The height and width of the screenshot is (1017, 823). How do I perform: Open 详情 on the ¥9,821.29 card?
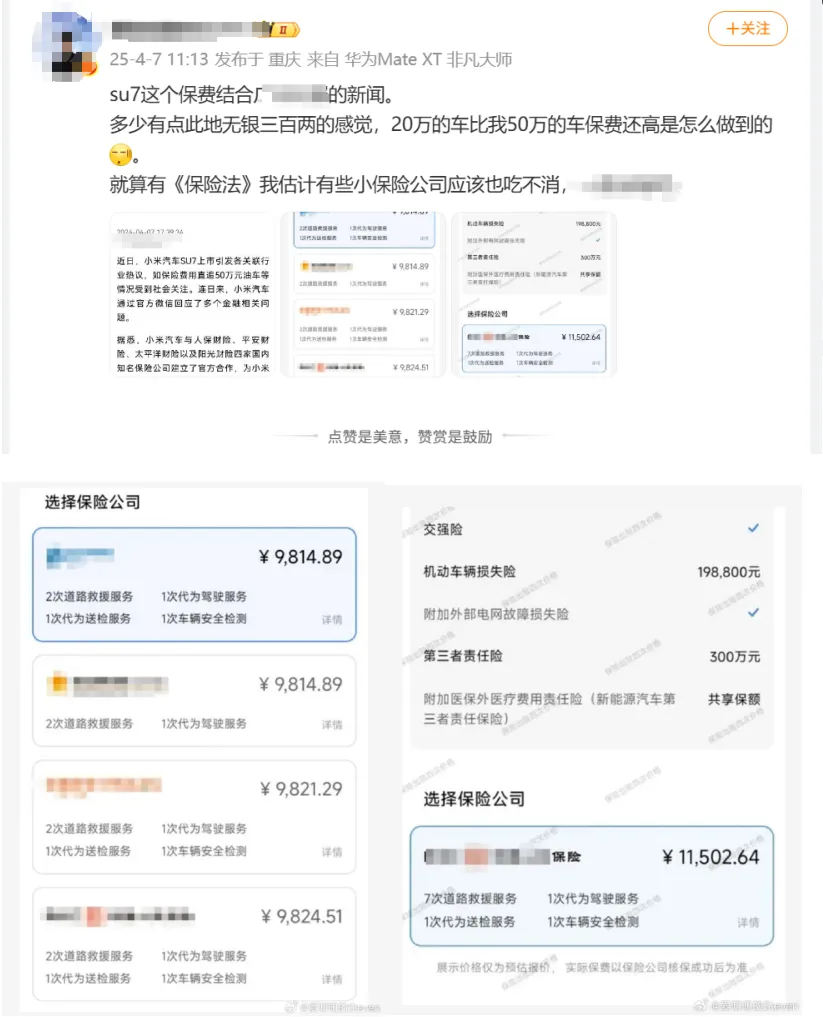pyautogui.click(x=331, y=852)
